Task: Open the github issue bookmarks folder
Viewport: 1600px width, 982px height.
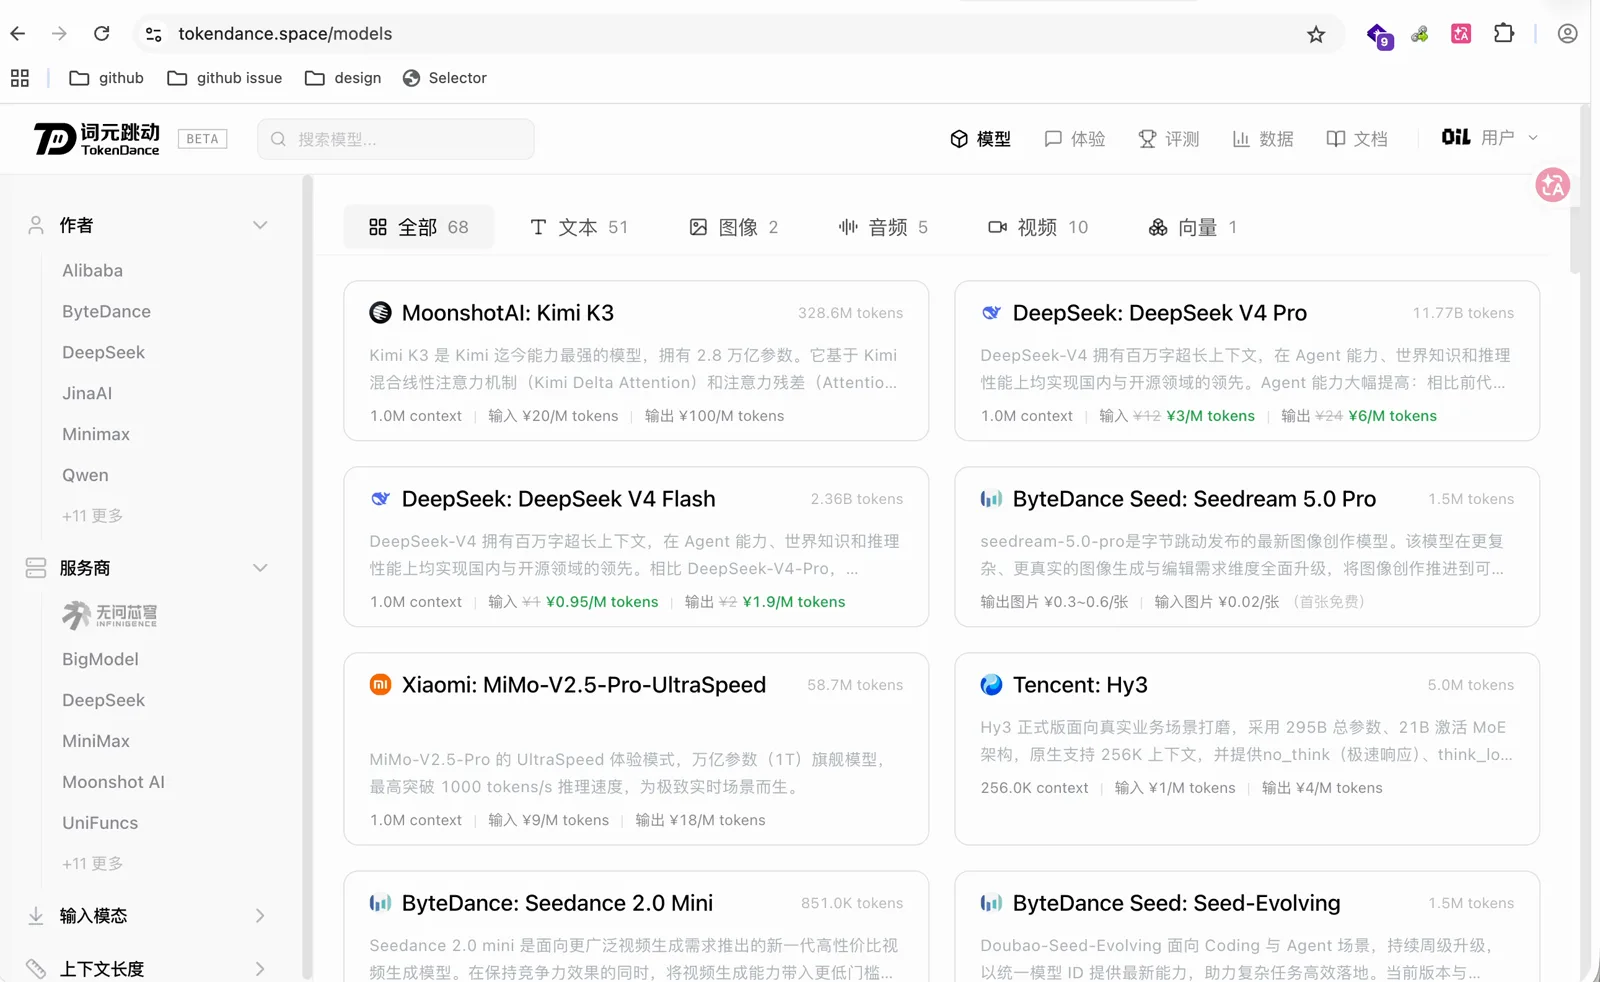Action: pyautogui.click(x=224, y=78)
